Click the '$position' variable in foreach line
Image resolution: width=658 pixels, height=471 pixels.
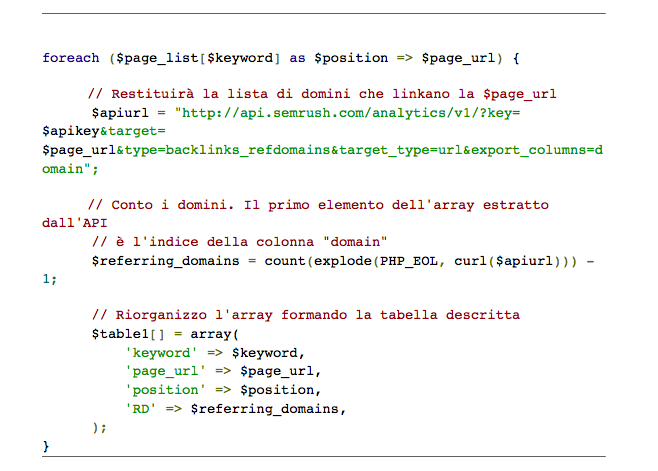point(351,58)
